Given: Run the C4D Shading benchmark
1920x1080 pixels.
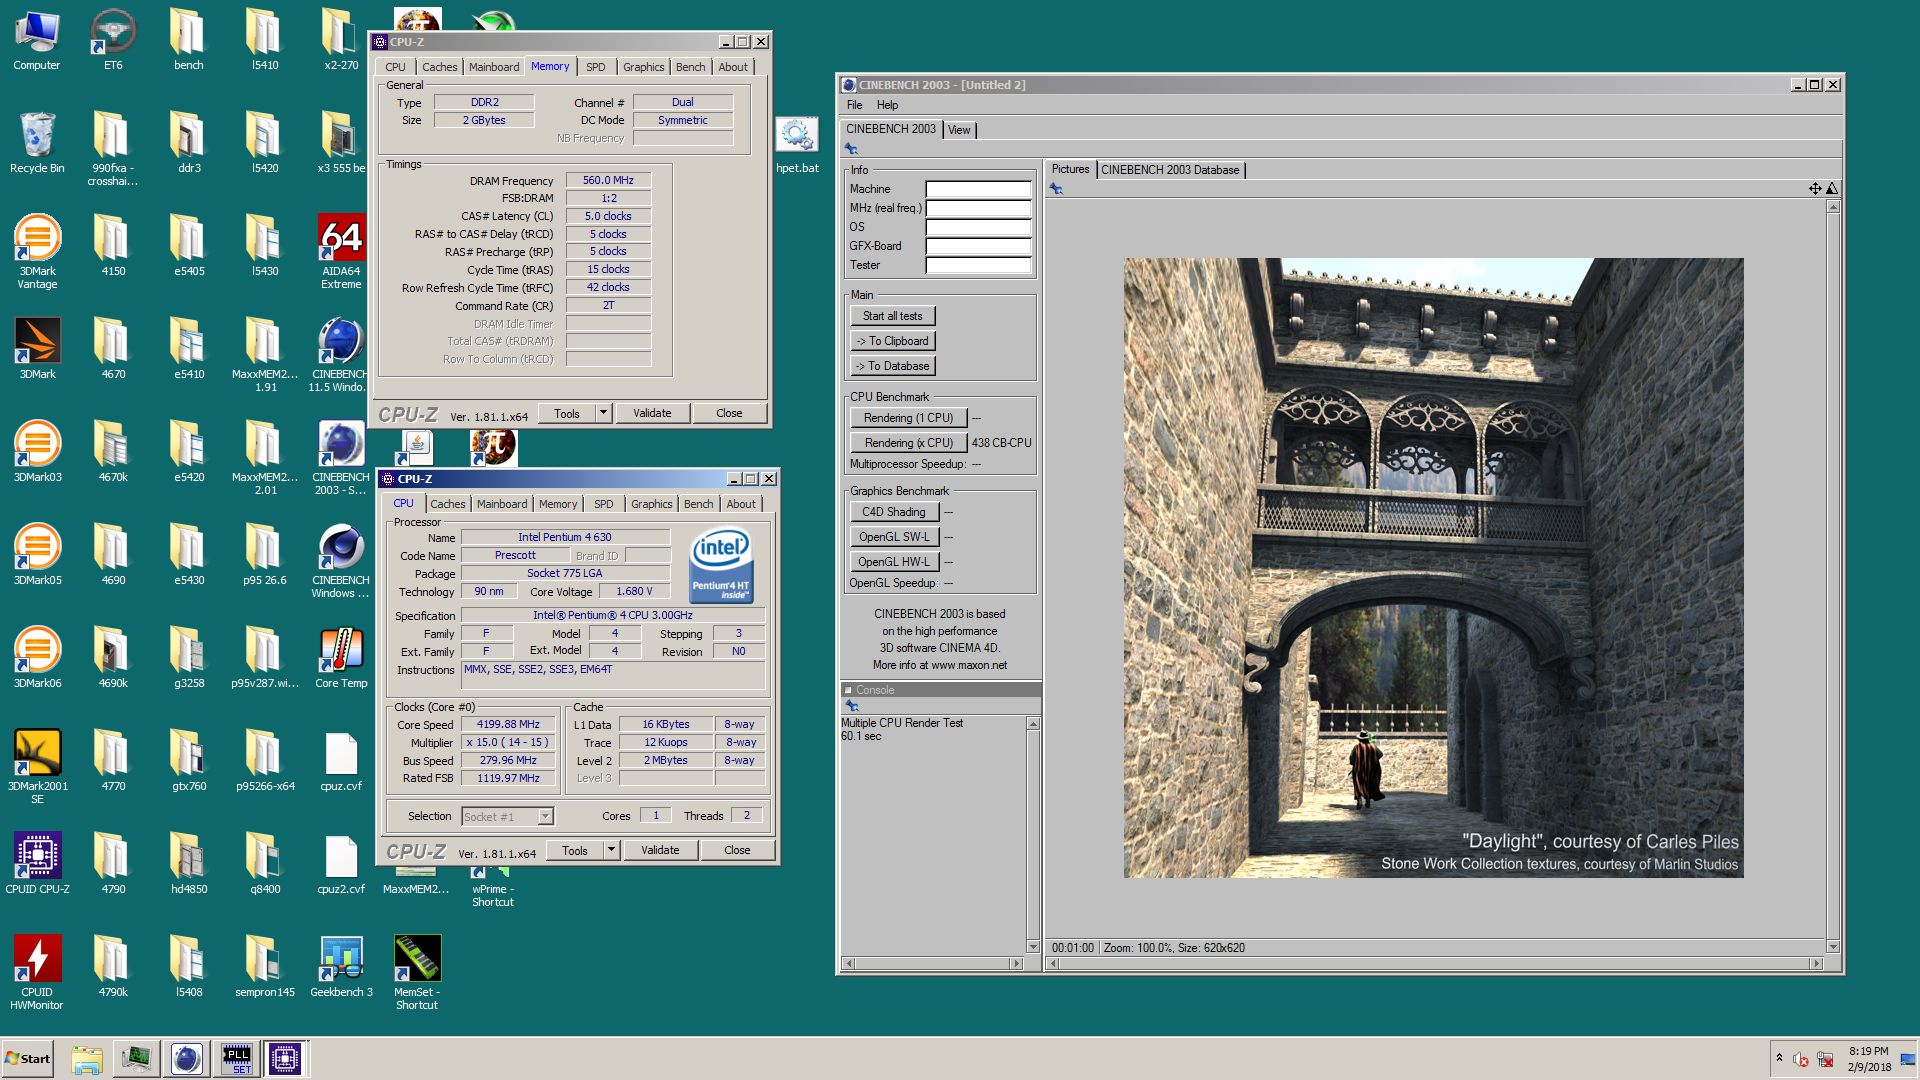Looking at the screenshot, I should point(894,512).
